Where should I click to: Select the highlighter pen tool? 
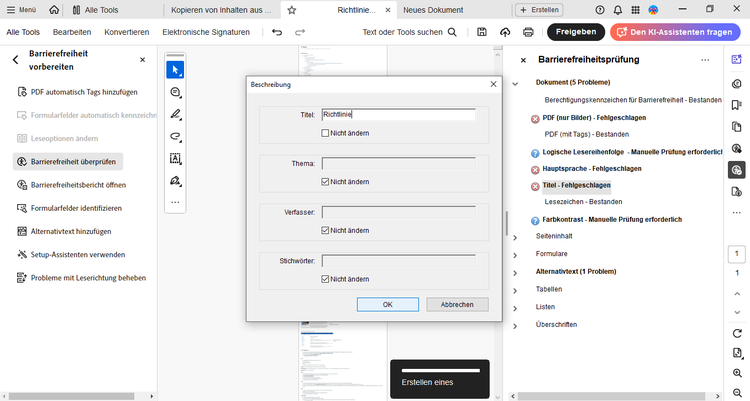pos(175,114)
